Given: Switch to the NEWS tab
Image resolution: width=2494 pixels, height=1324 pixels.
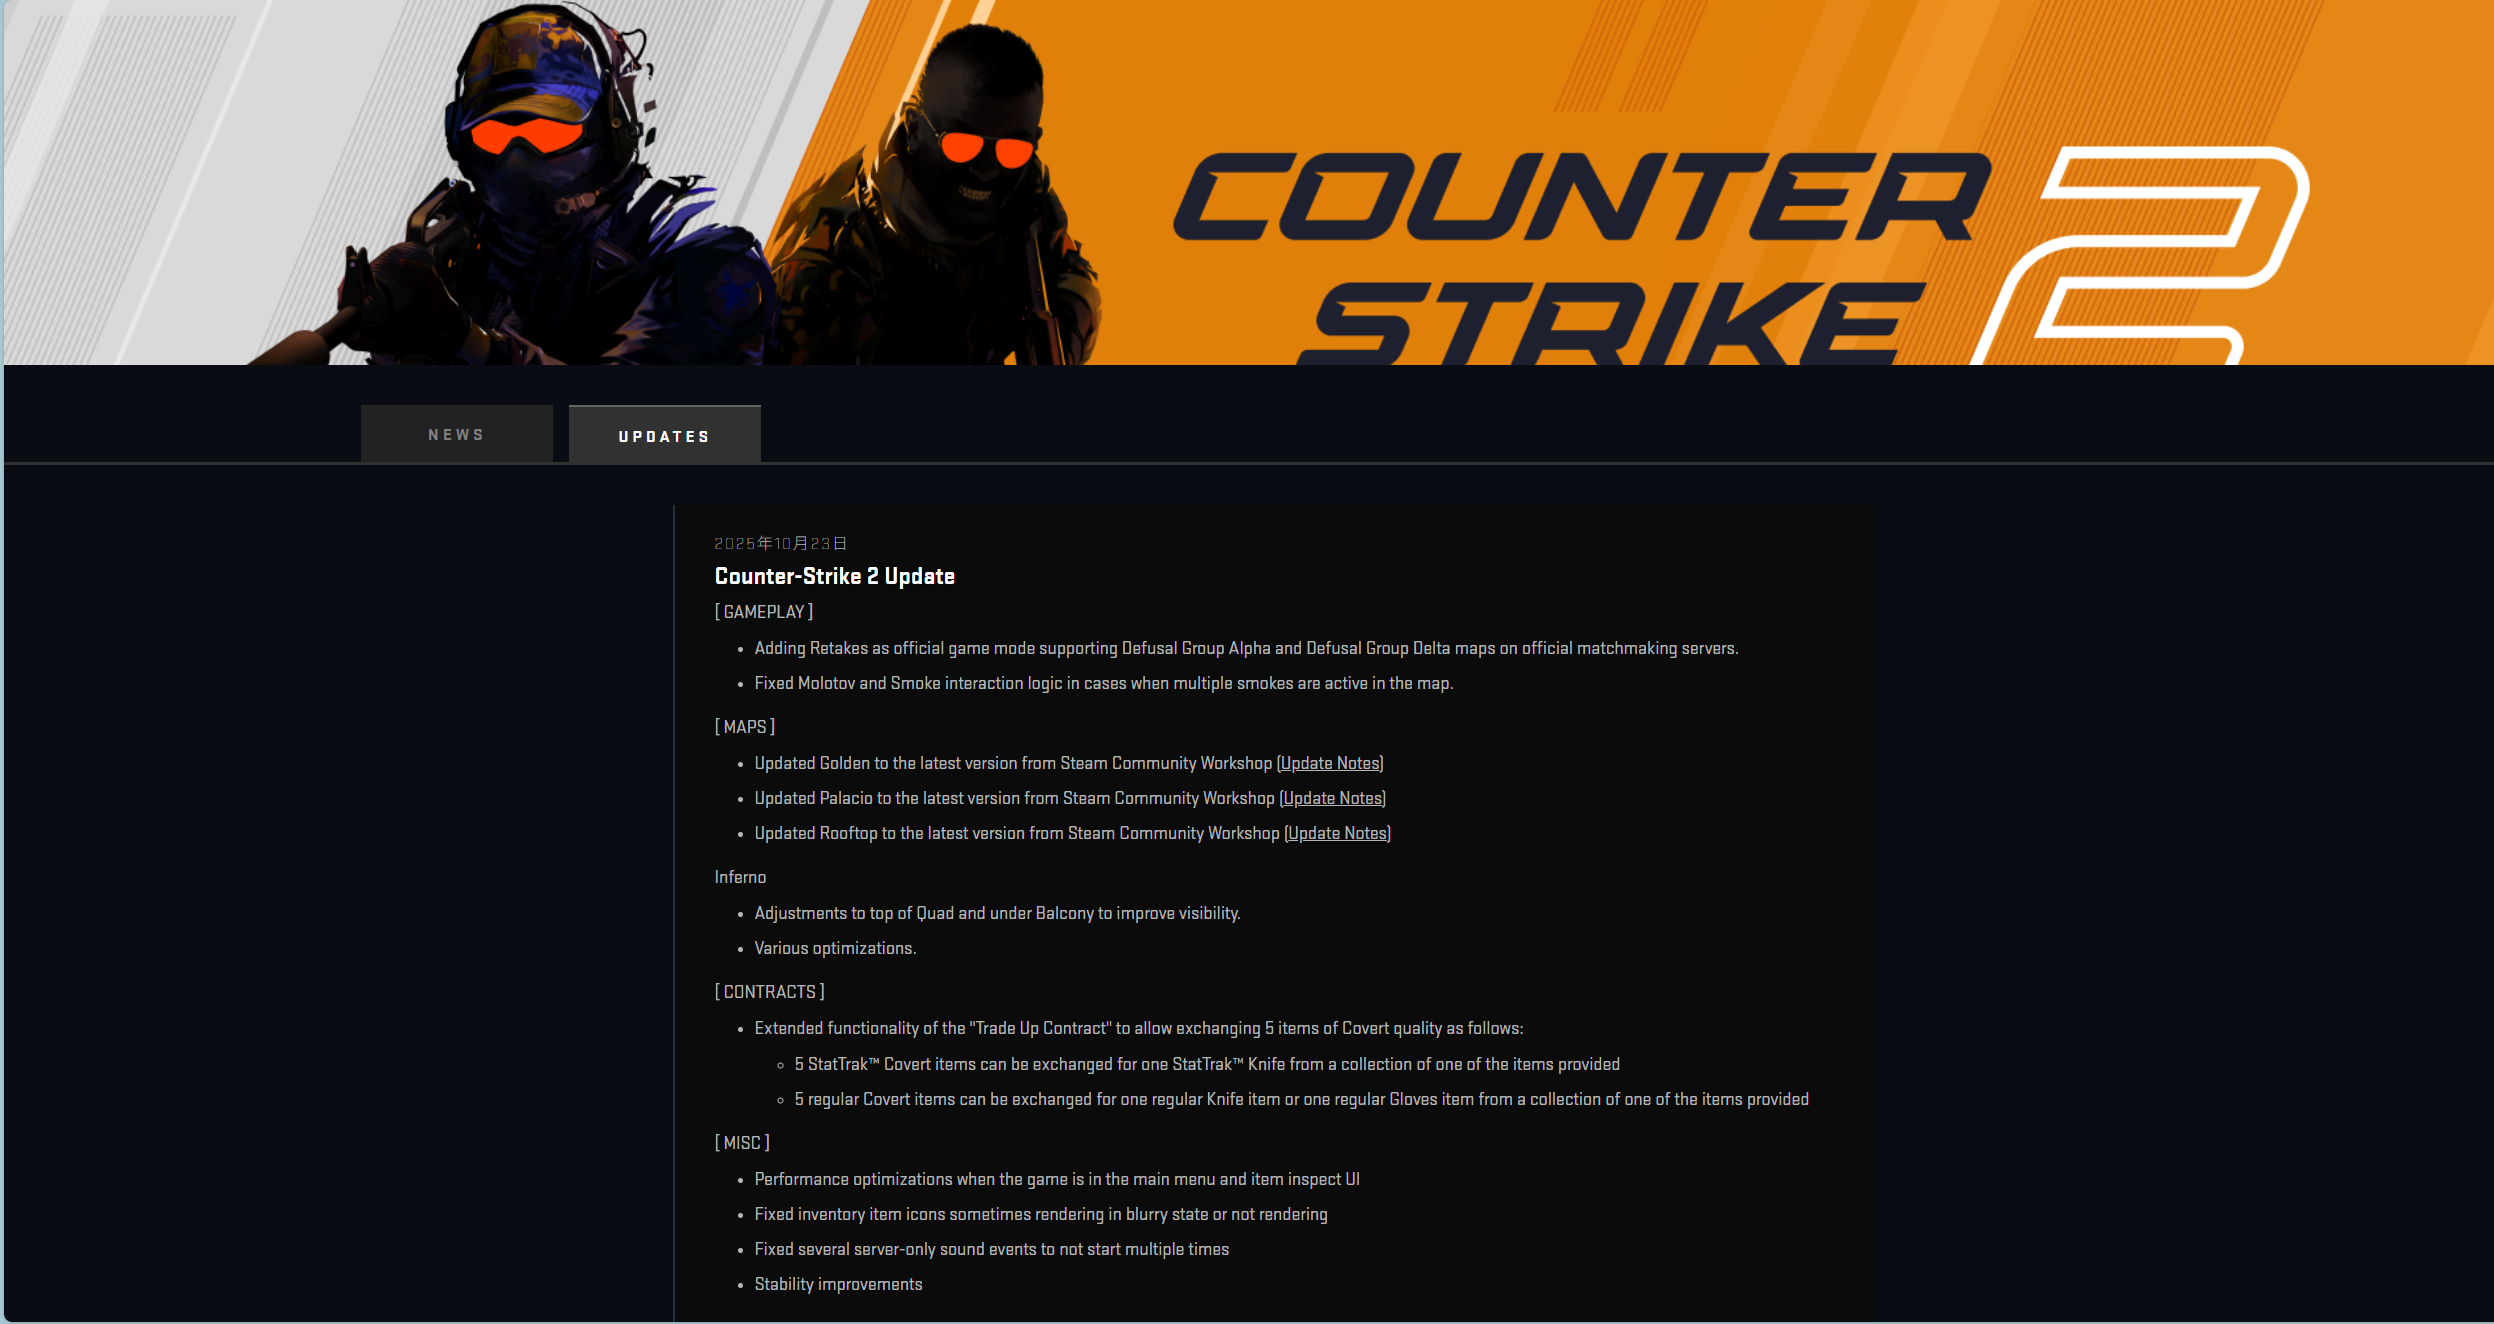Looking at the screenshot, I should [456, 434].
